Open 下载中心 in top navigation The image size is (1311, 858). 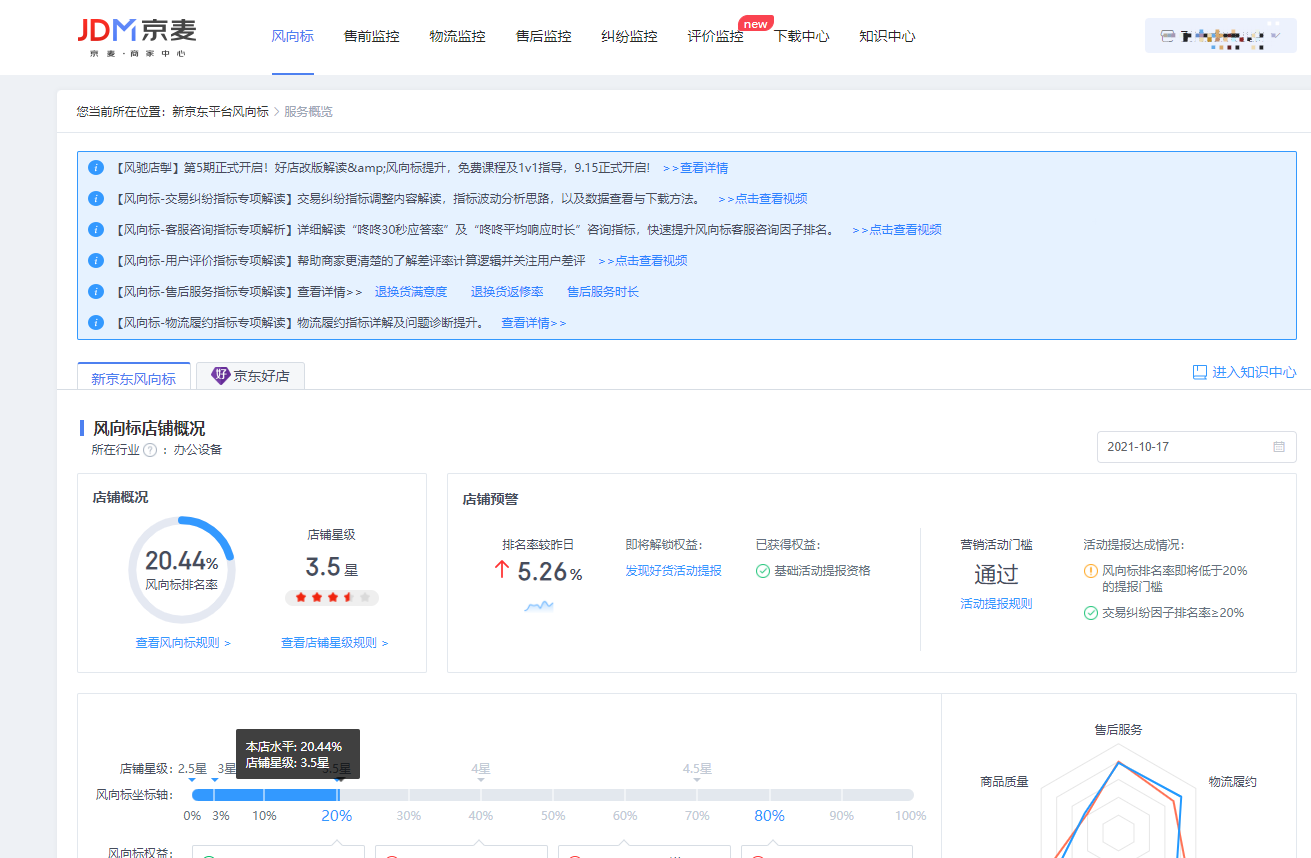point(801,36)
